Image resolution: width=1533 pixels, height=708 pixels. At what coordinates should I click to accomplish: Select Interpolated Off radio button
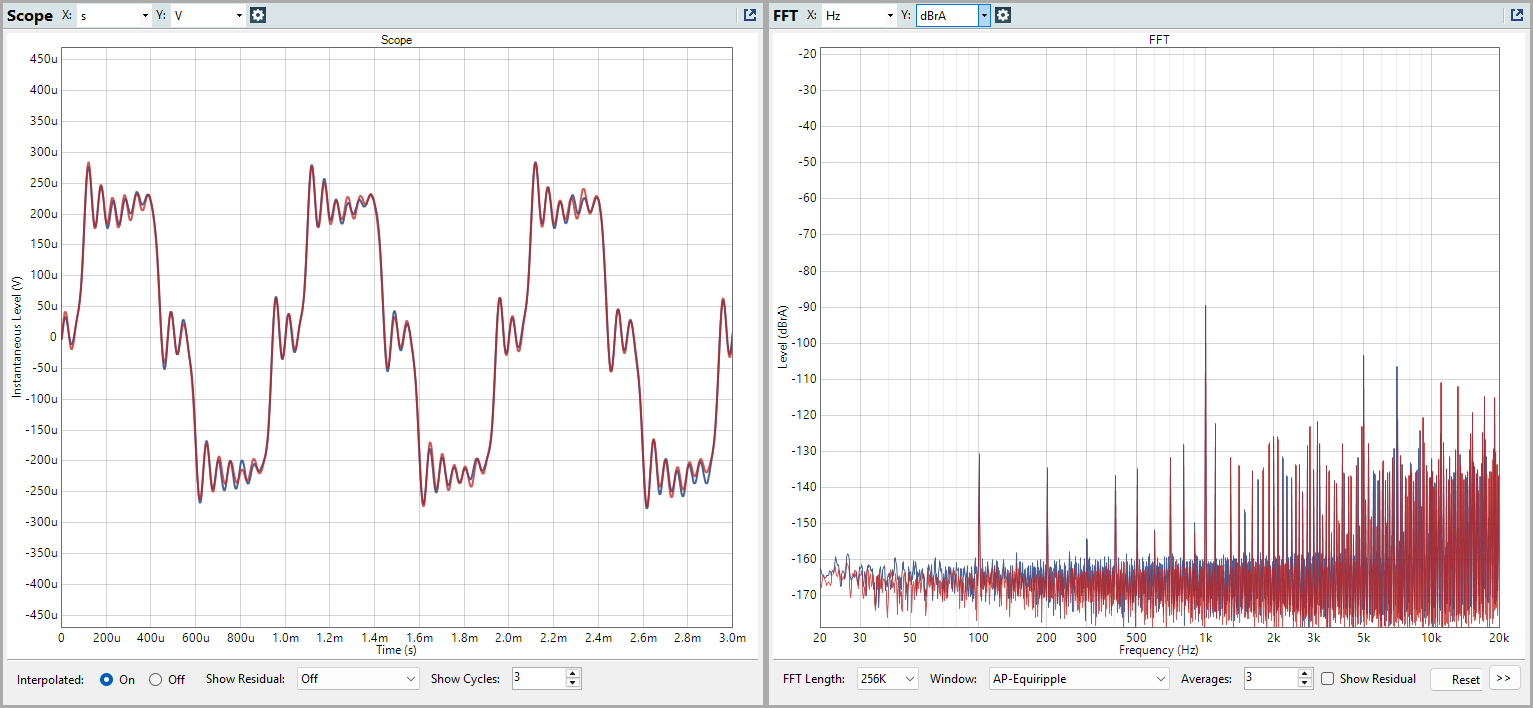pos(155,679)
